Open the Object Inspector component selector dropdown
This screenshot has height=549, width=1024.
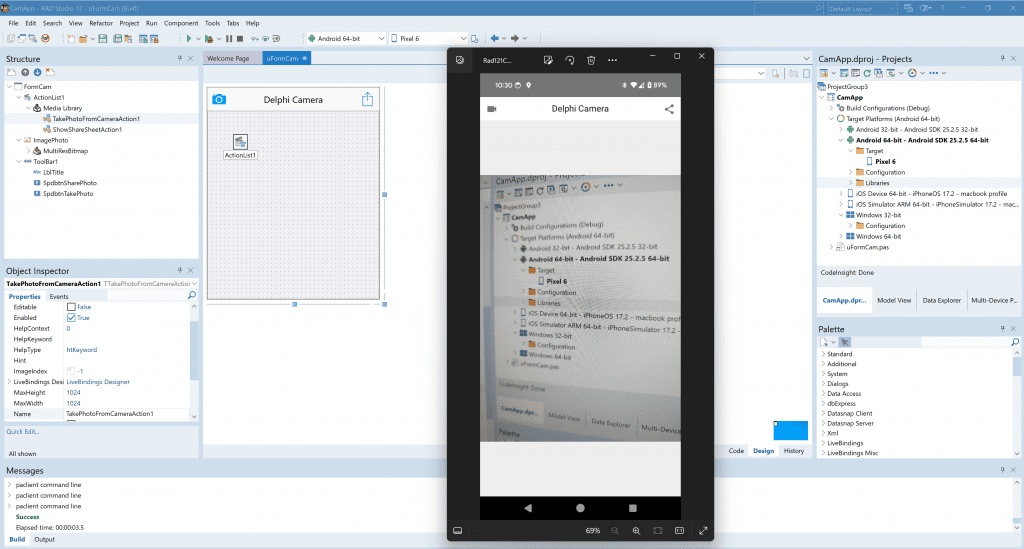pyautogui.click(x=194, y=284)
